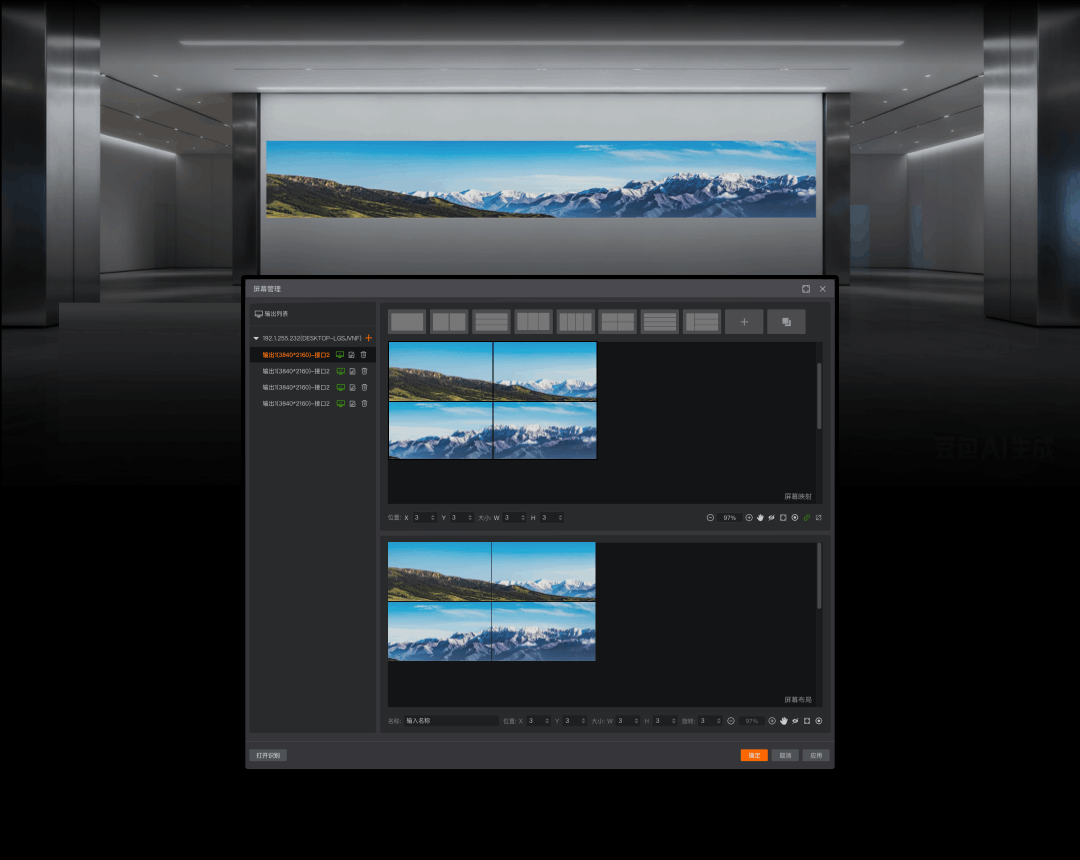The height and width of the screenshot is (860, 1080).
Task: Edit the fourth output row
Action: coord(352,403)
